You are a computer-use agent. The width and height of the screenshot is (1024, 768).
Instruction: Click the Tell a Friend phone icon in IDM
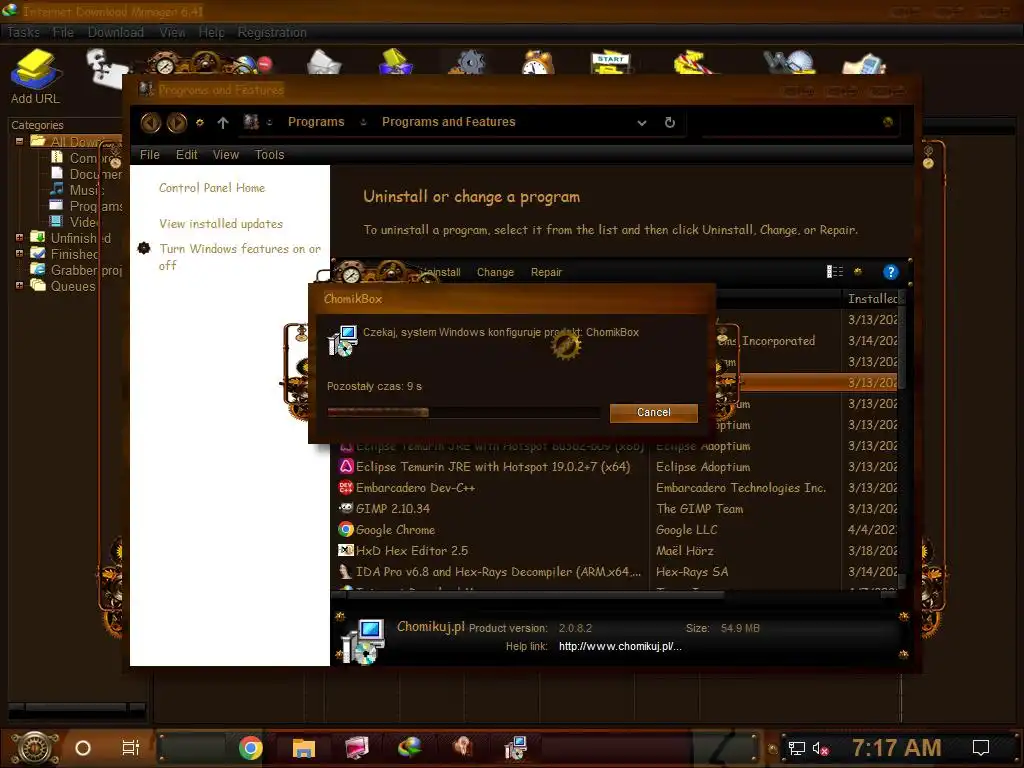[x=864, y=64]
